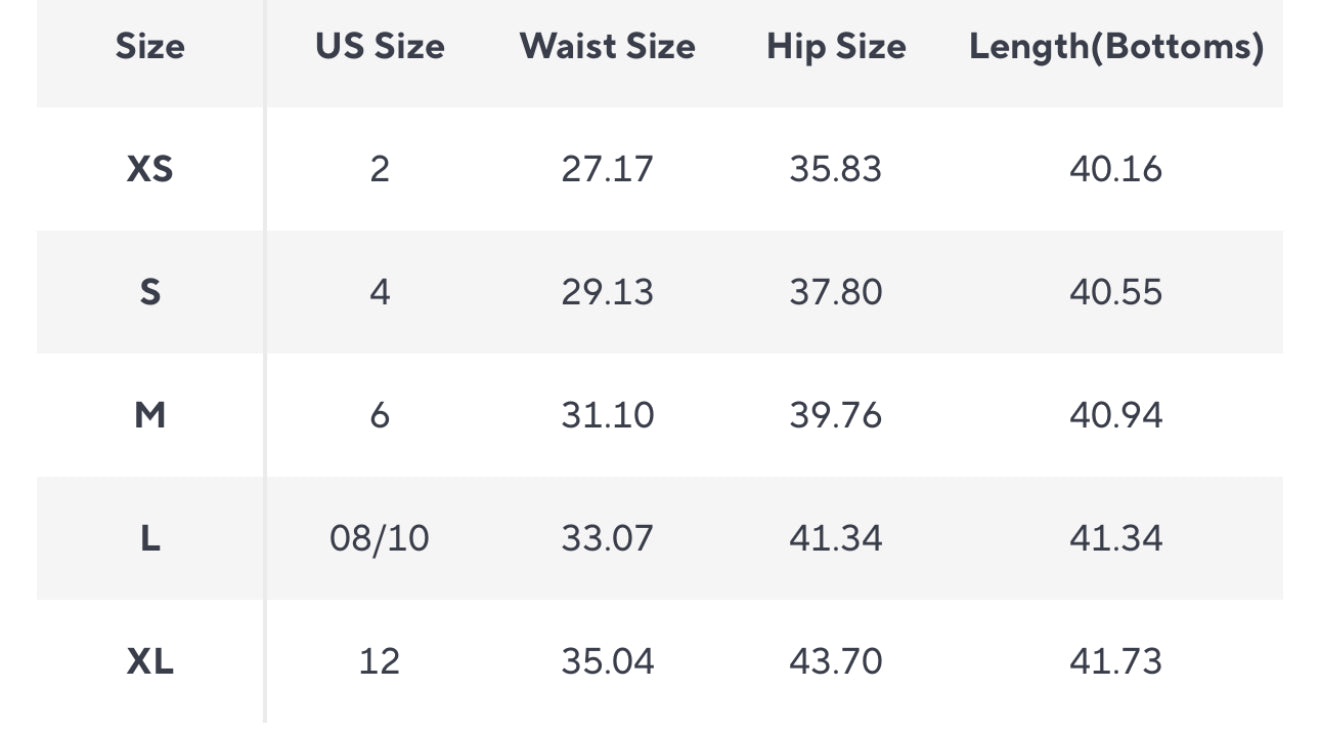Click the Size column header

(x=150, y=46)
